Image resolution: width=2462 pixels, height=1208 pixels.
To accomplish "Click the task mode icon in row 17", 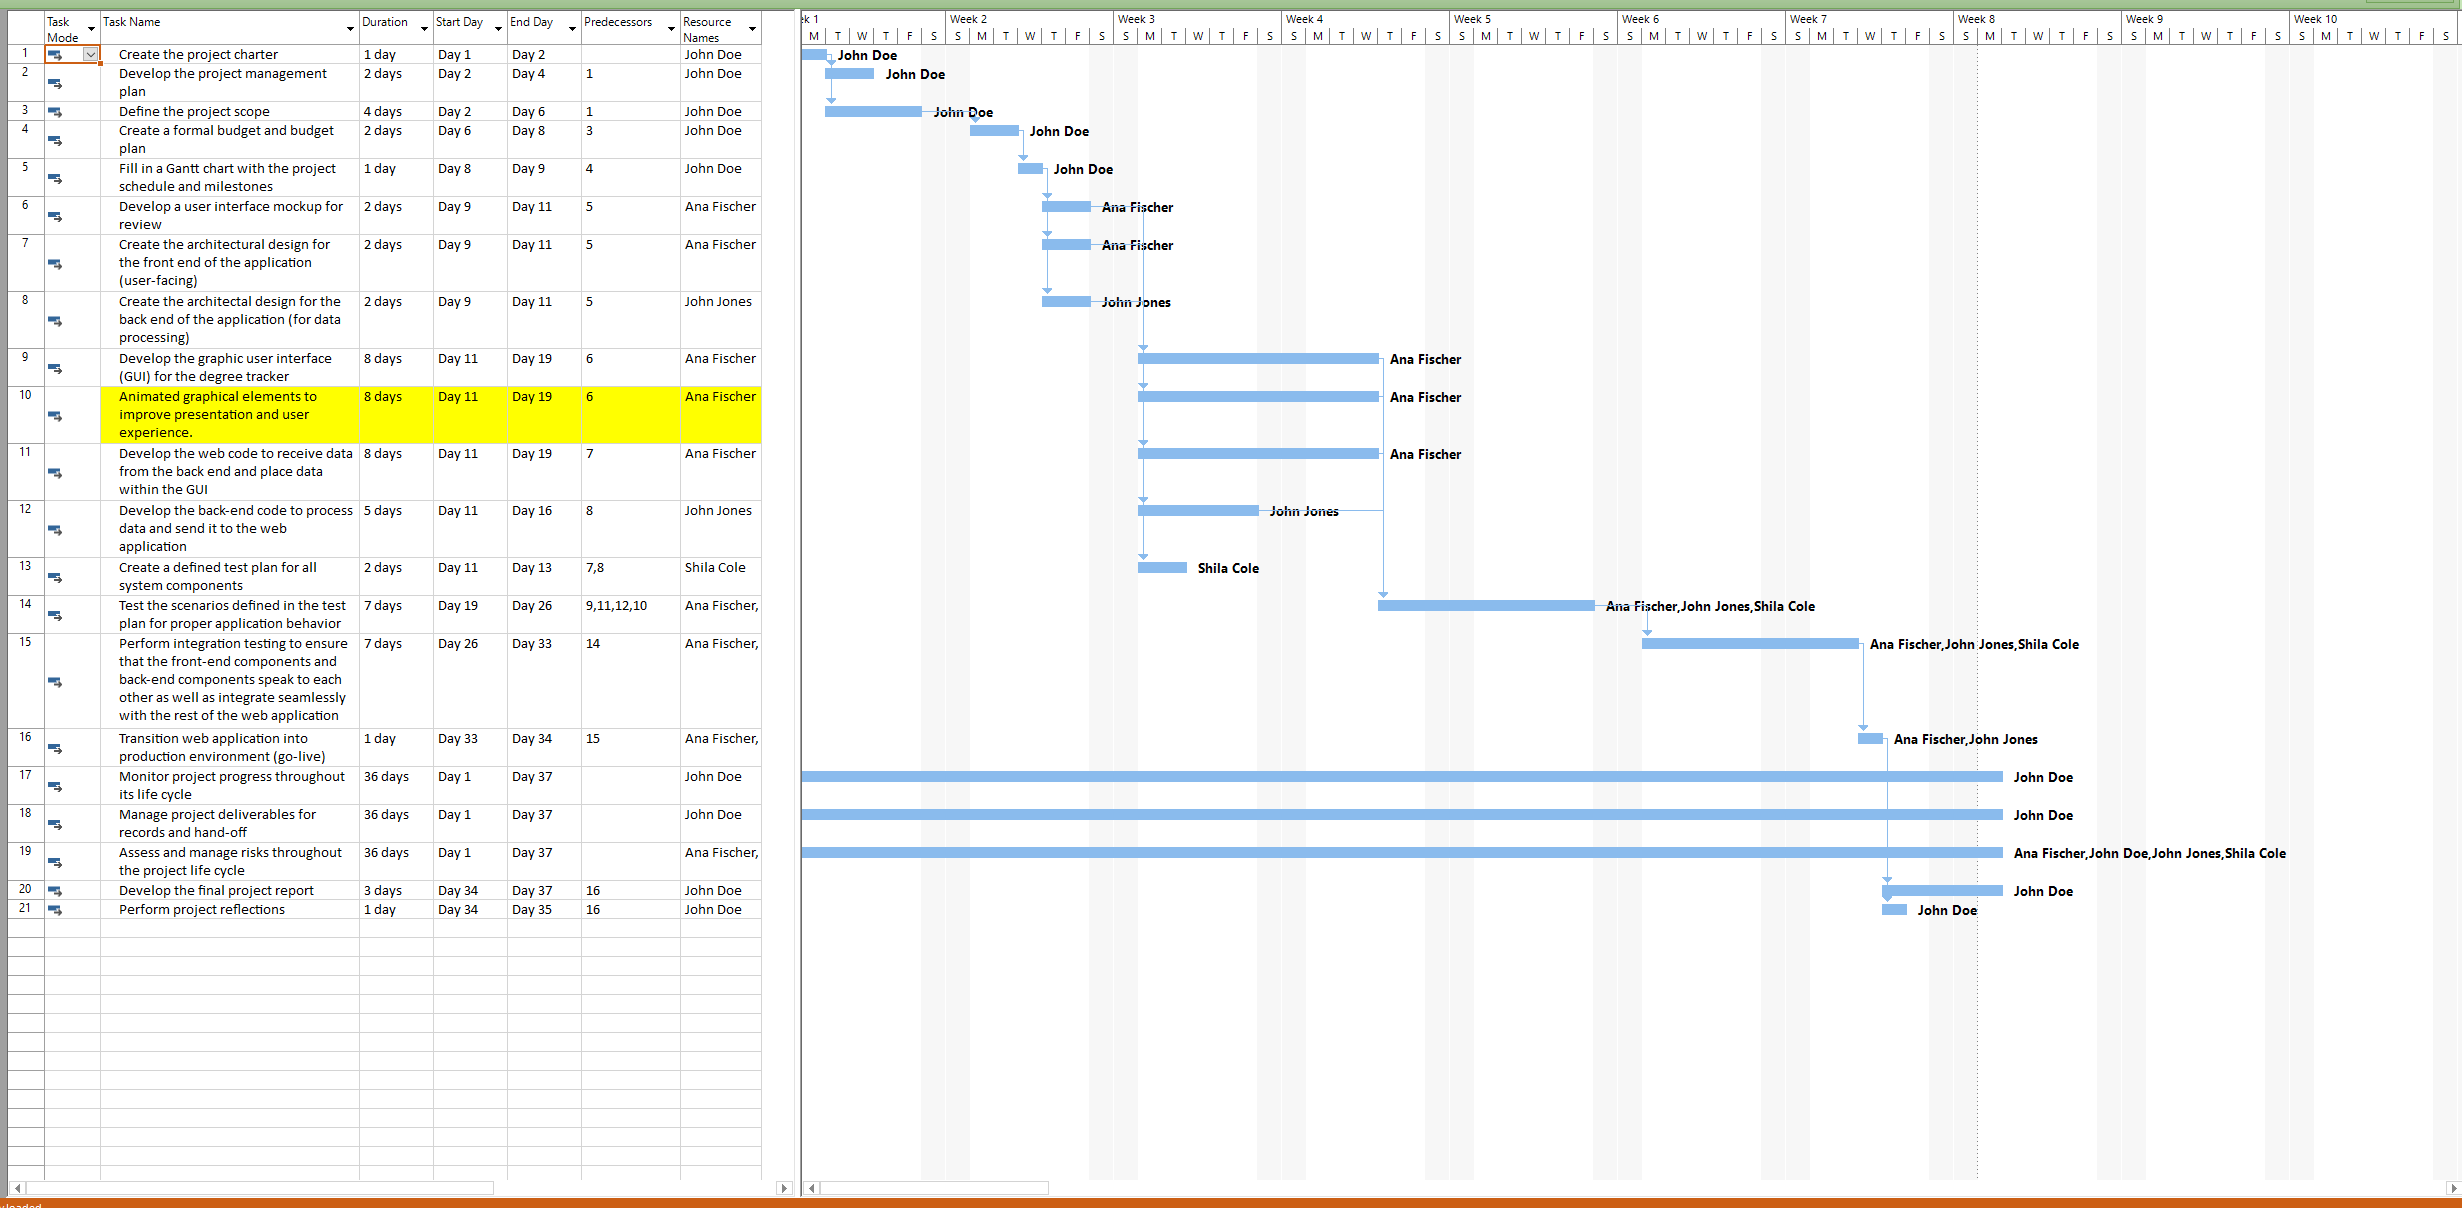I will [55, 787].
